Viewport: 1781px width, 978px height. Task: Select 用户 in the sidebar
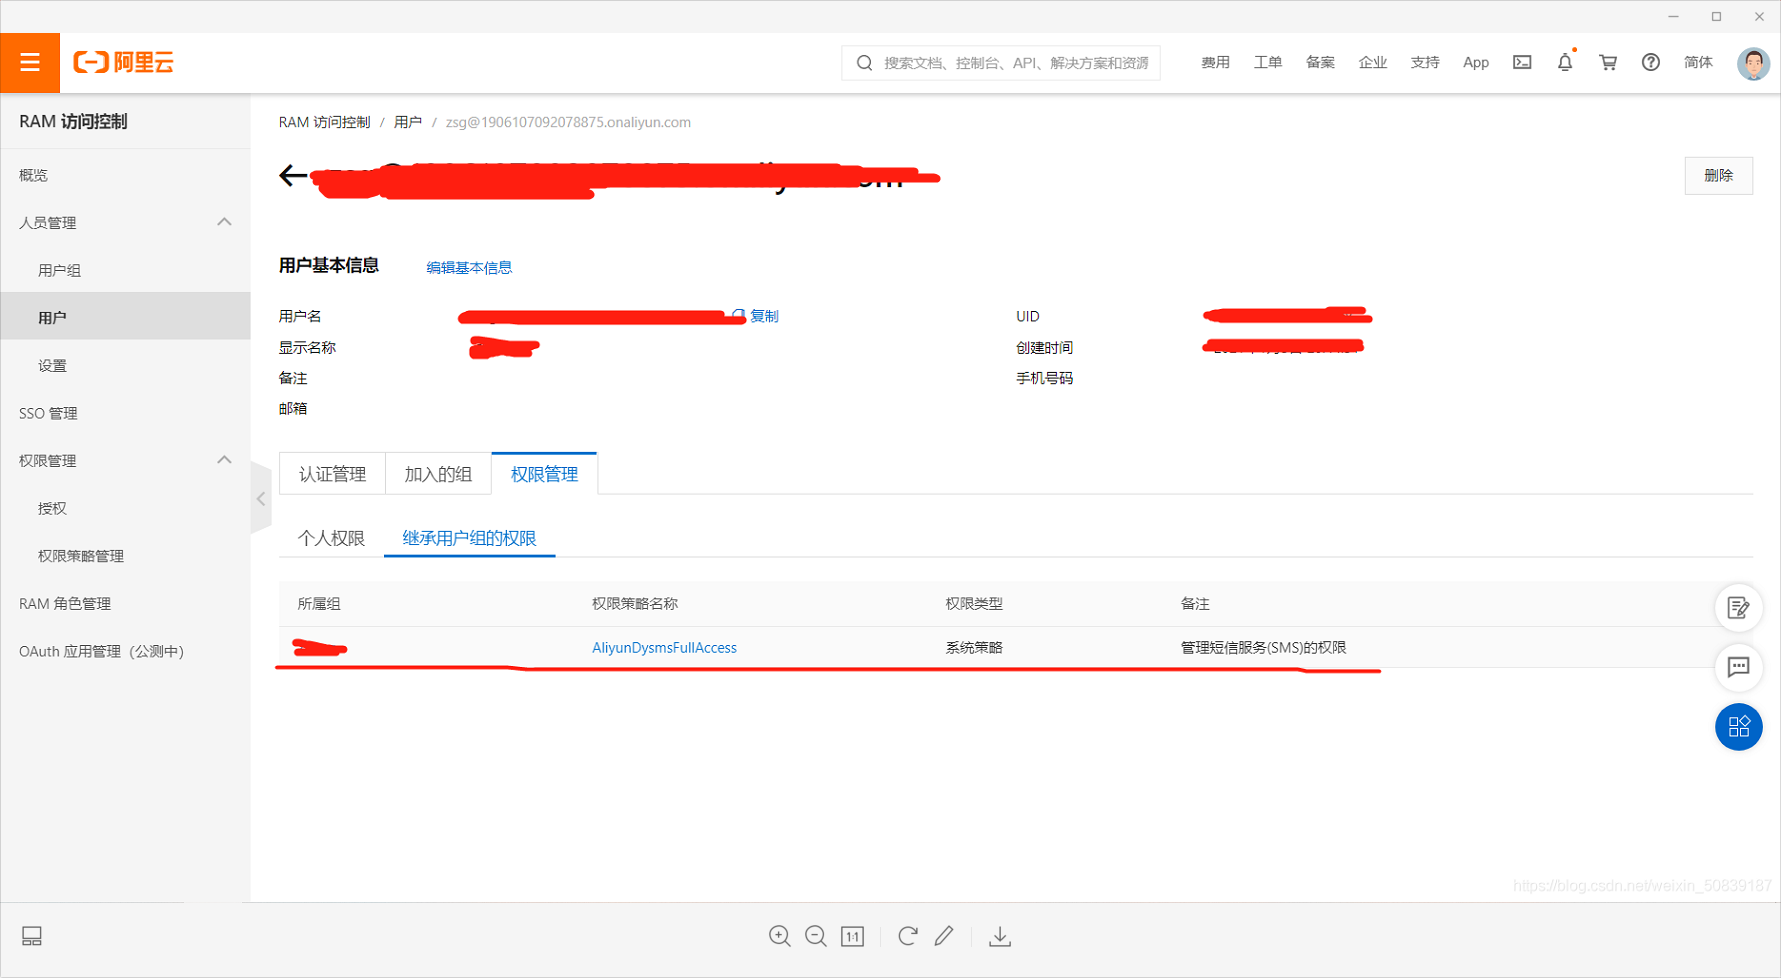[x=125, y=317]
